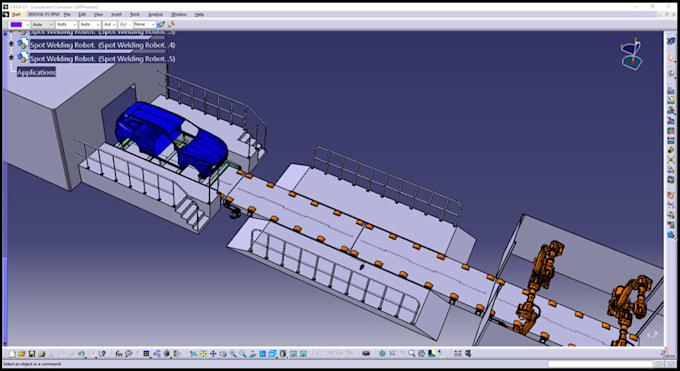Image resolution: width=680 pixels, height=371 pixels.
Task: Undo the last action with green arrow
Action: pyautogui.click(x=81, y=354)
